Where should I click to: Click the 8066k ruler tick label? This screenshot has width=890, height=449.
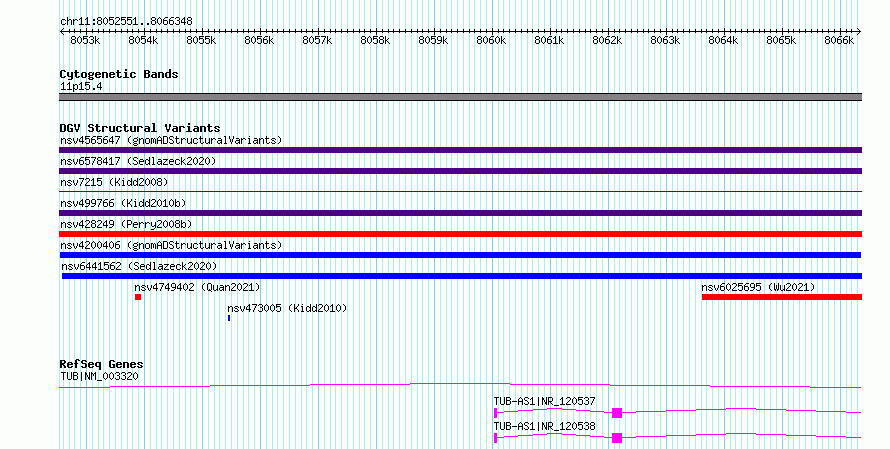pos(839,40)
